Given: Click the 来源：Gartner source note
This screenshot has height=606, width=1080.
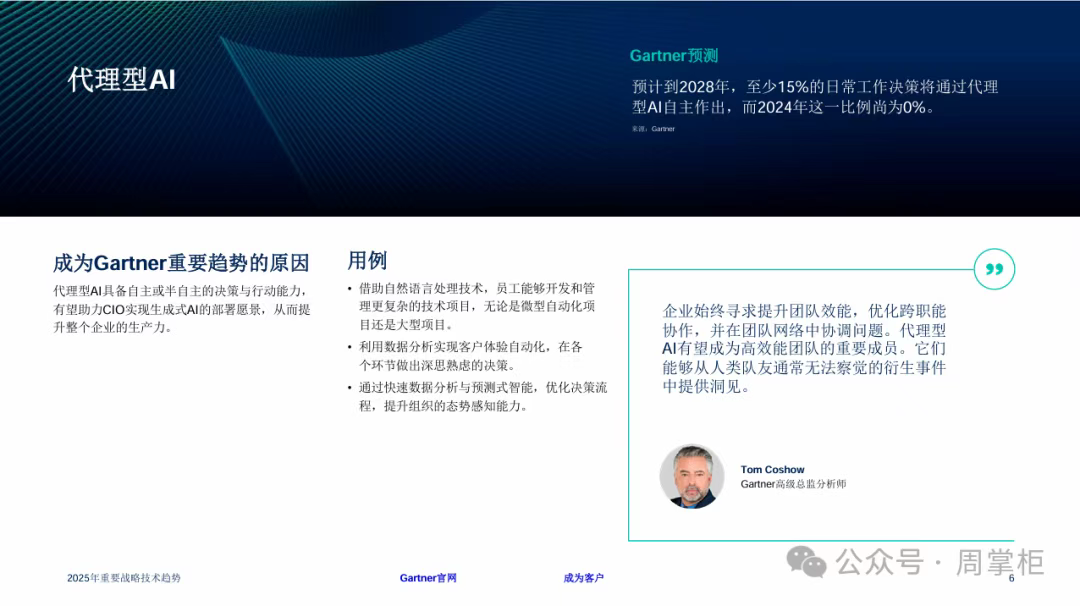Looking at the screenshot, I should (653, 129).
